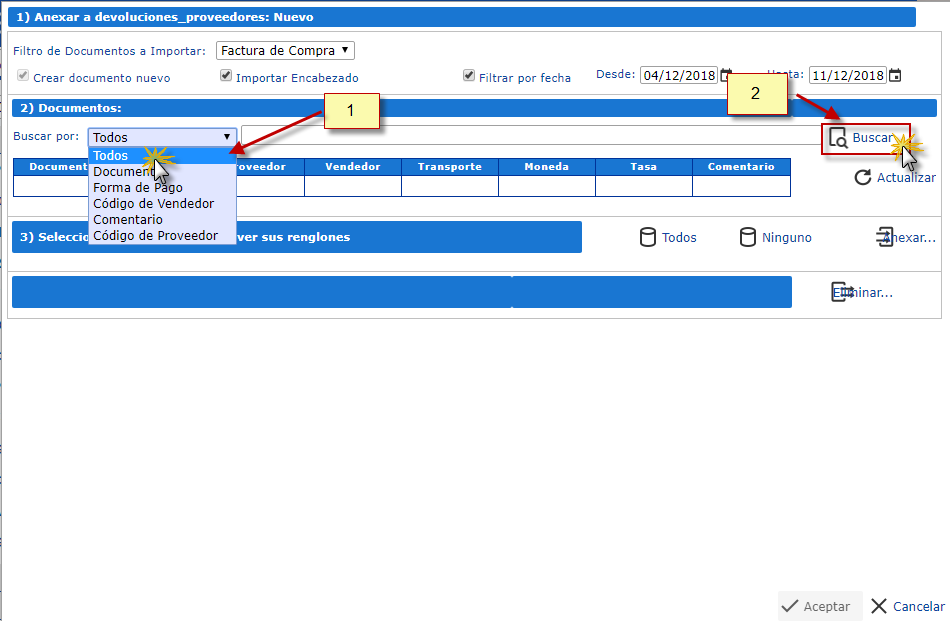Click the Actualizar refresh icon
The width and height of the screenshot is (950, 621).
[863, 178]
